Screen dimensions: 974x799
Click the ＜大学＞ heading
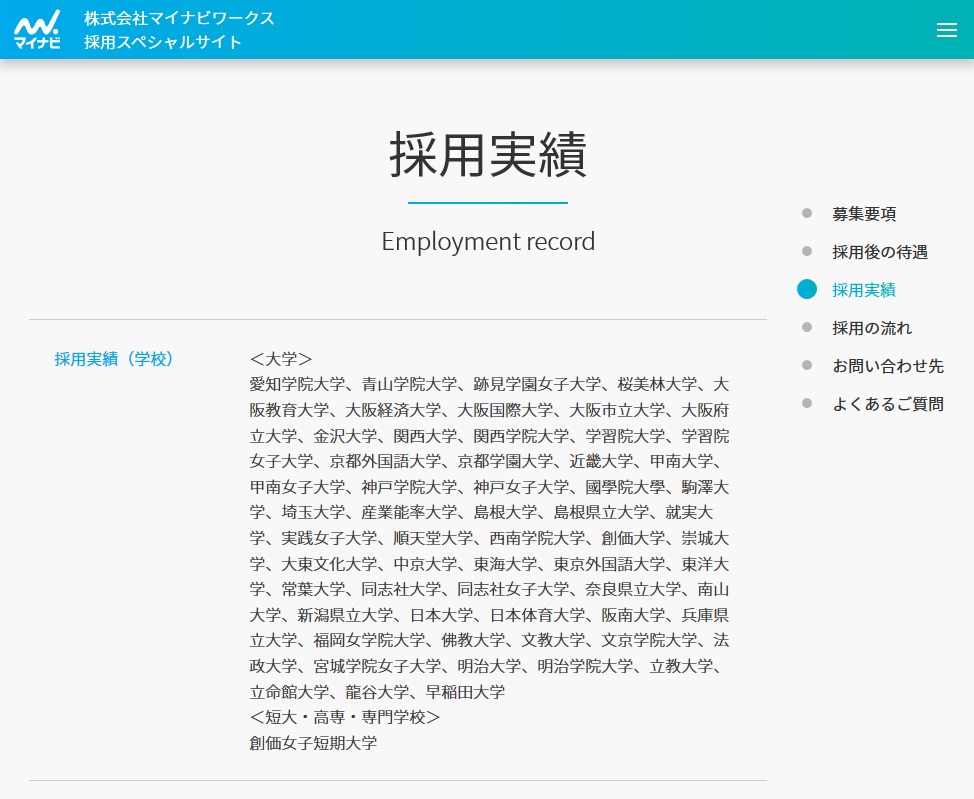[281, 358]
